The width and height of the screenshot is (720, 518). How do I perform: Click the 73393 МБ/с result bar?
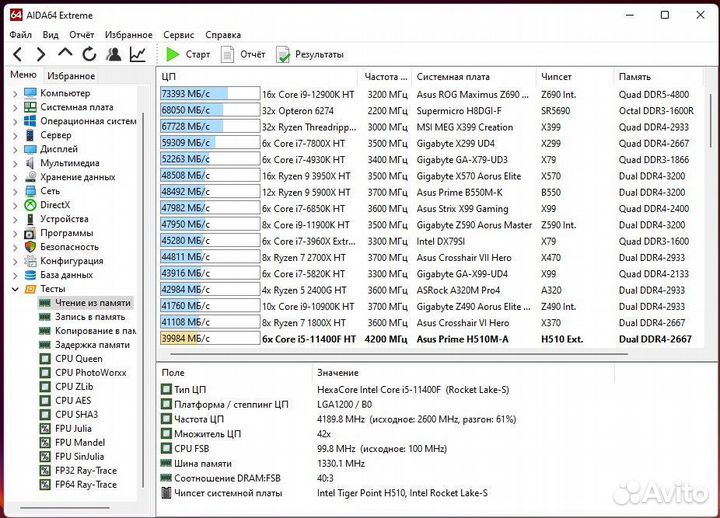[x=210, y=94]
